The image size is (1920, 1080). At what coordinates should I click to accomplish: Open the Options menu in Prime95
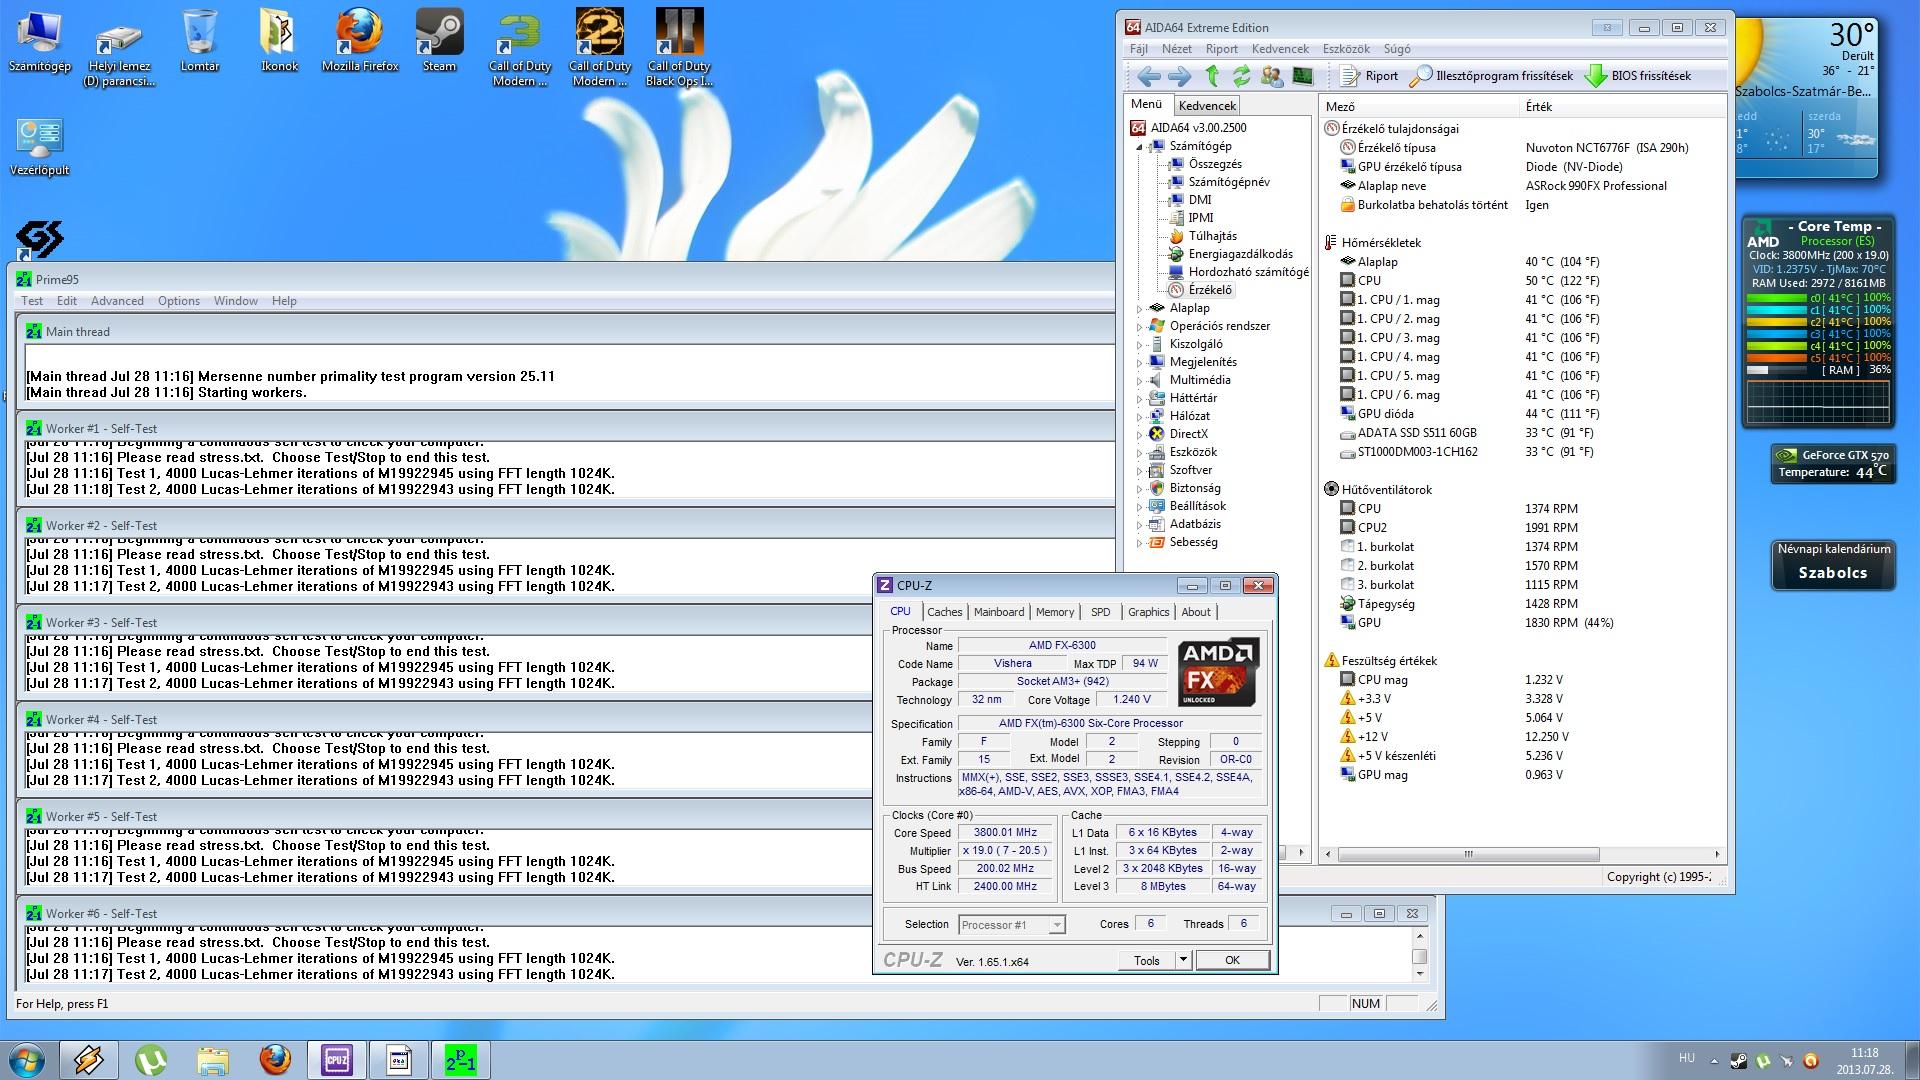coord(179,301)
